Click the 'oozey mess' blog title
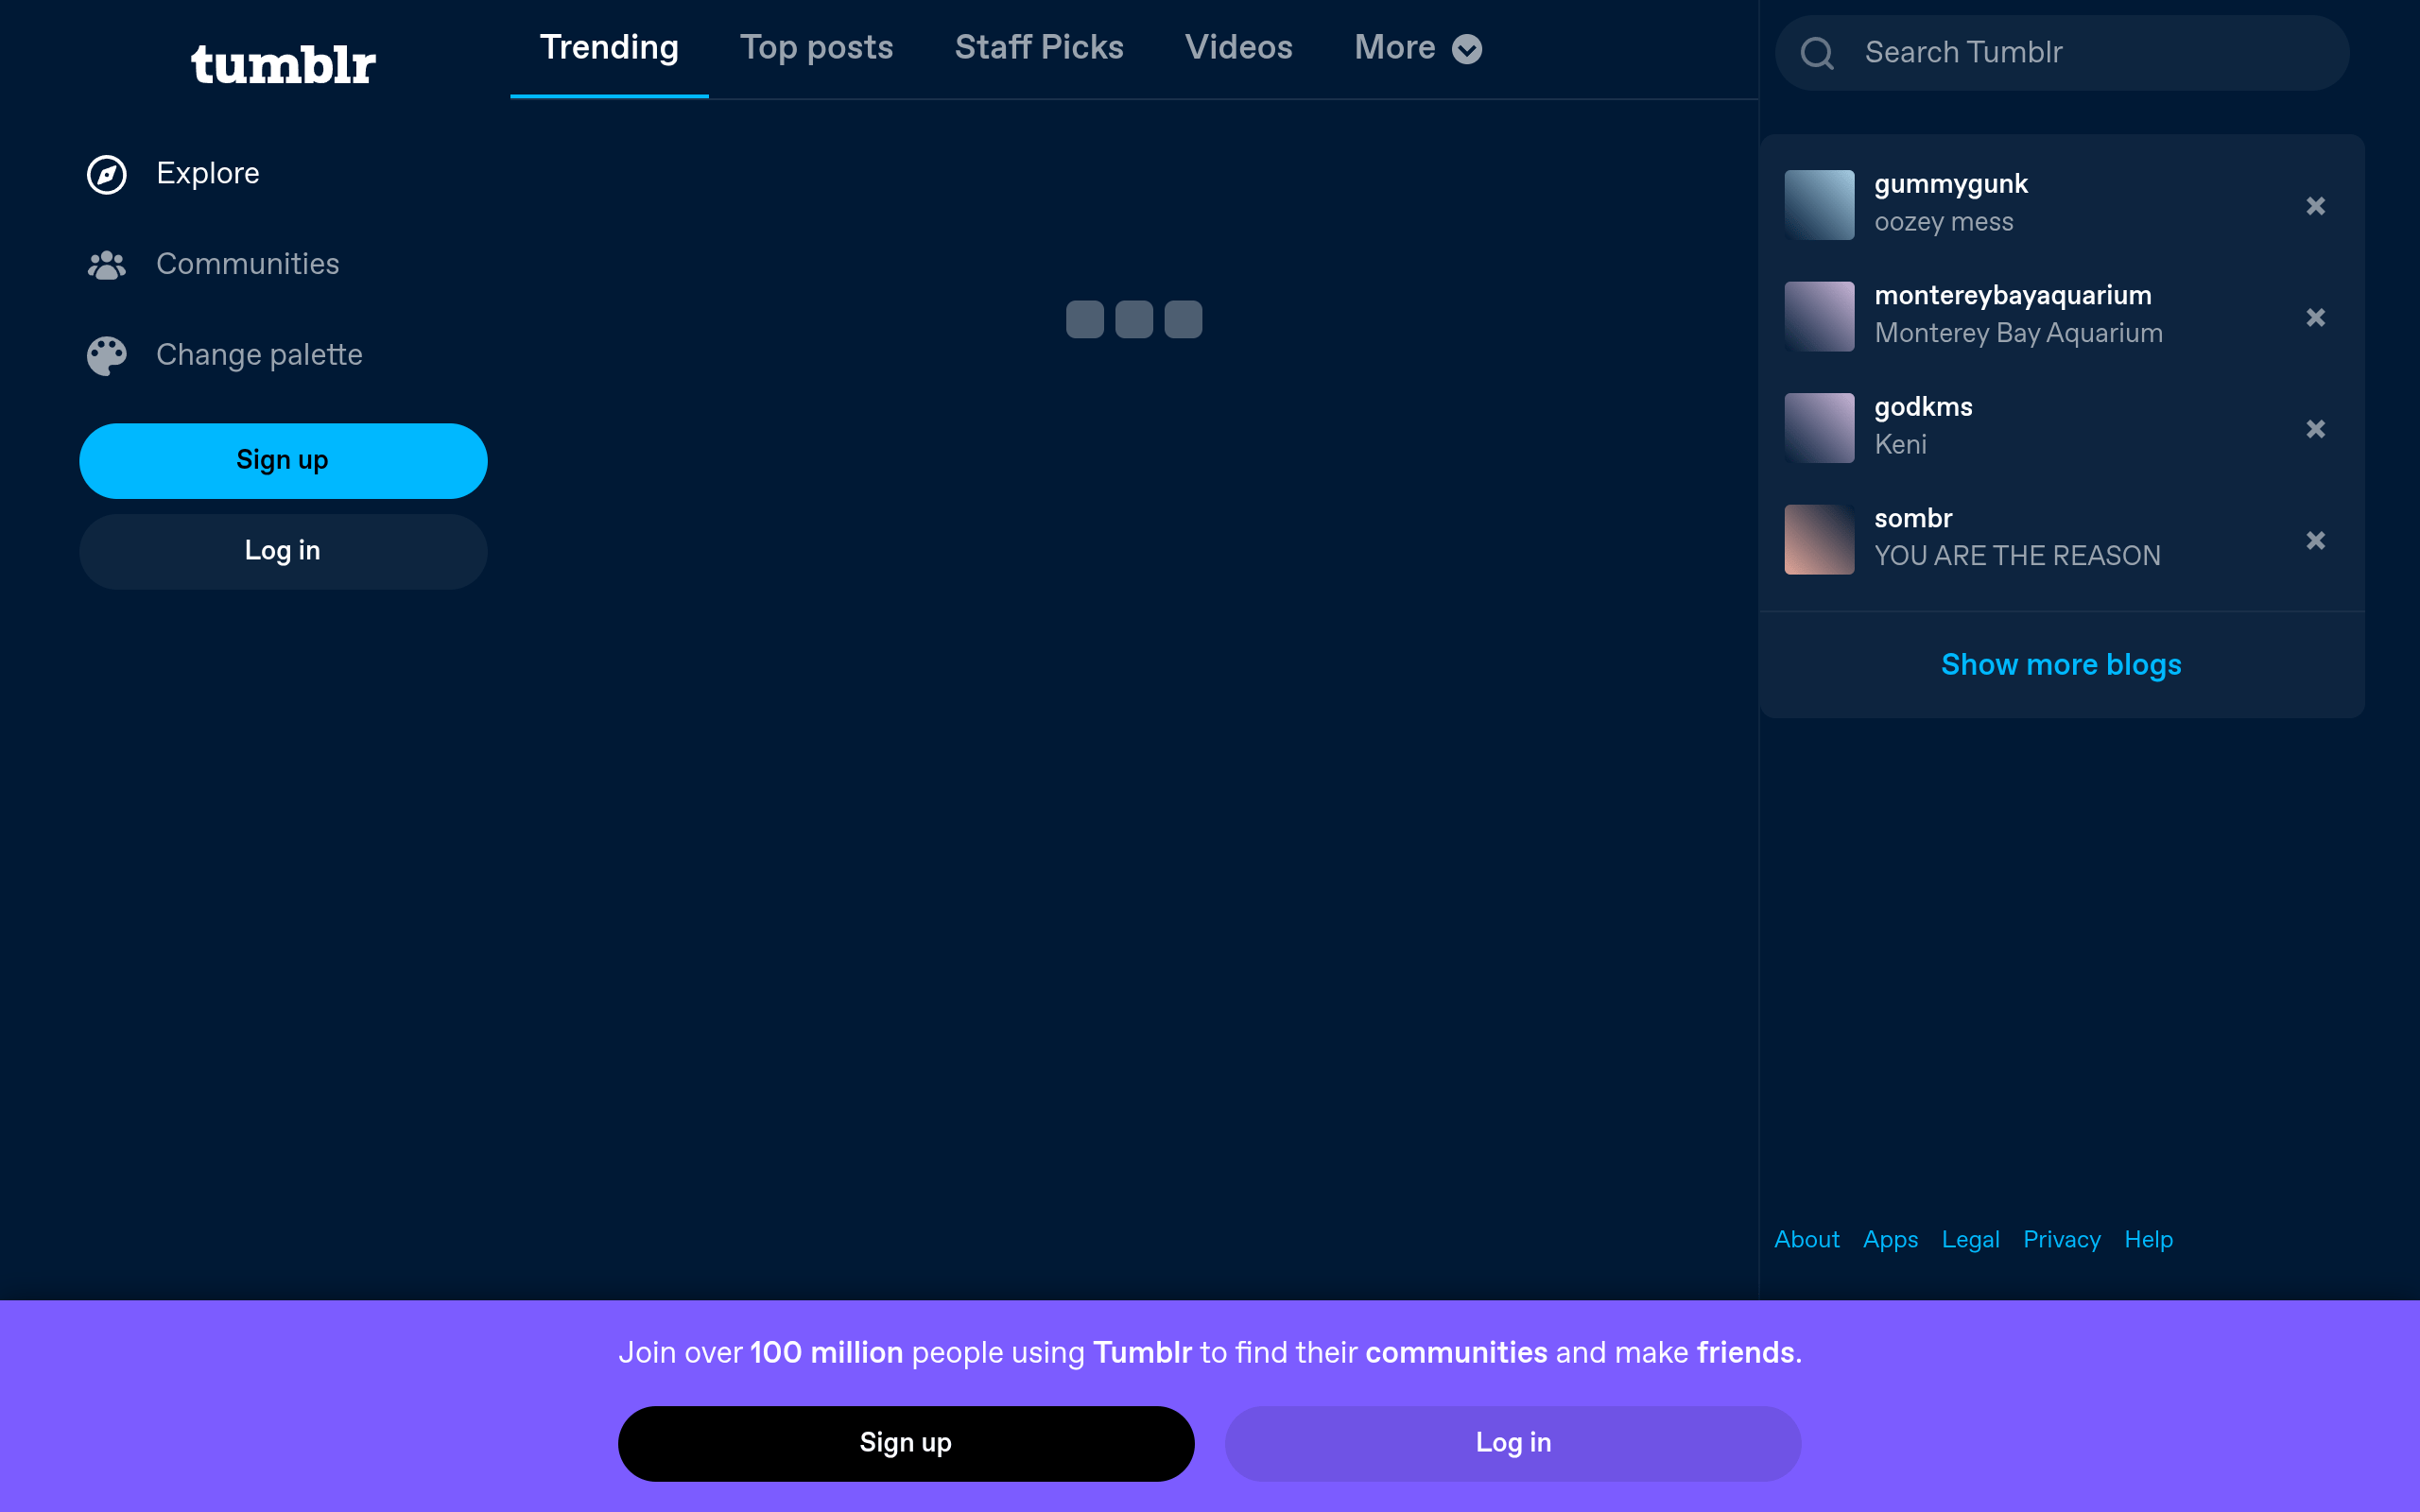Screen dimensions: 2420x1512 point(1943,222)
